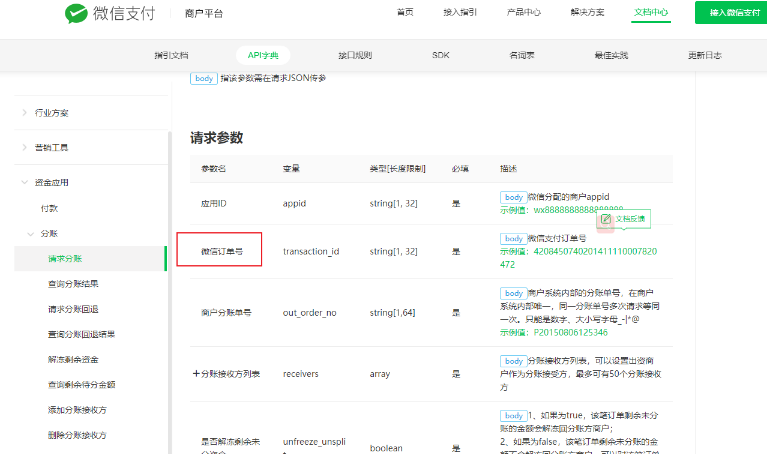The image size is (767, 454).
Task: Switch to the API字典 tab
Action: (263, 55)
